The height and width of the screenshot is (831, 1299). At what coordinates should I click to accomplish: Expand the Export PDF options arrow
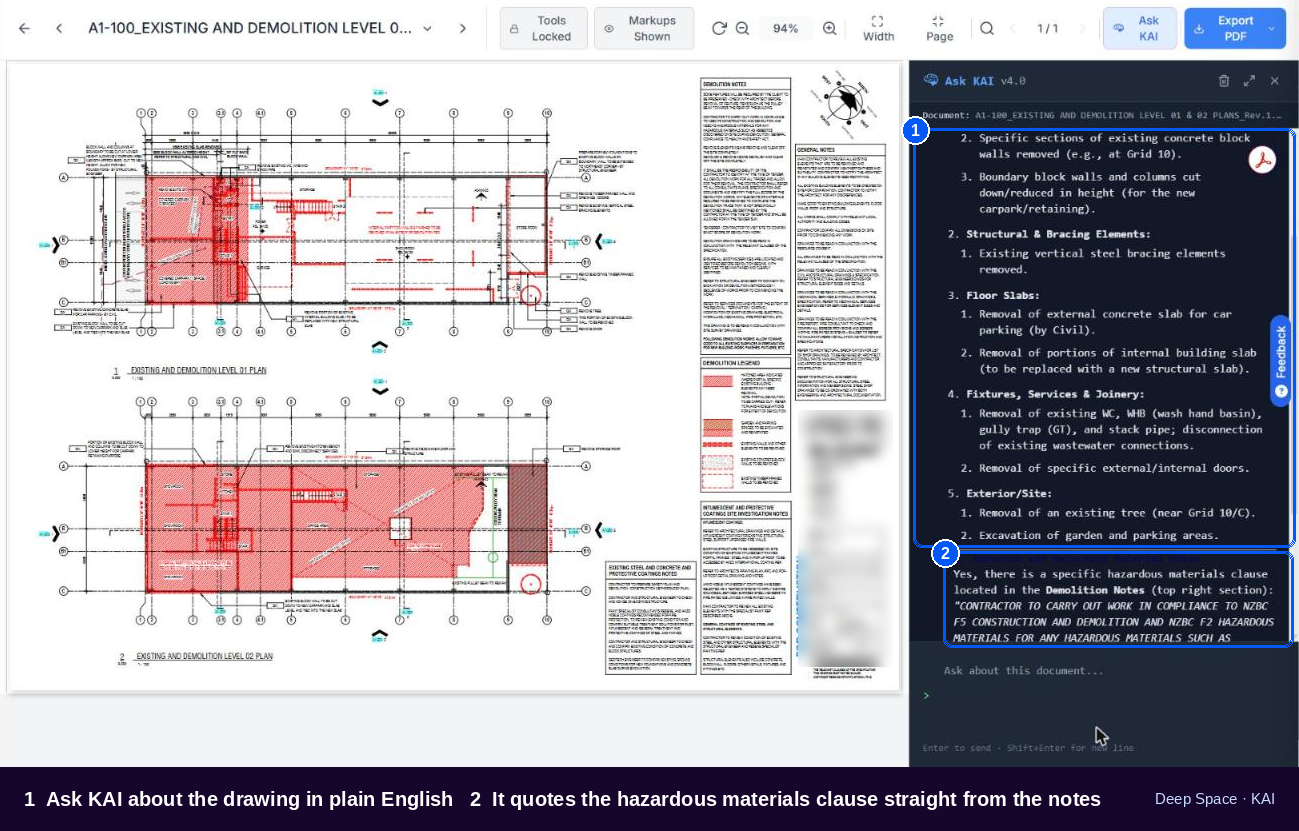click(1272, 28)
